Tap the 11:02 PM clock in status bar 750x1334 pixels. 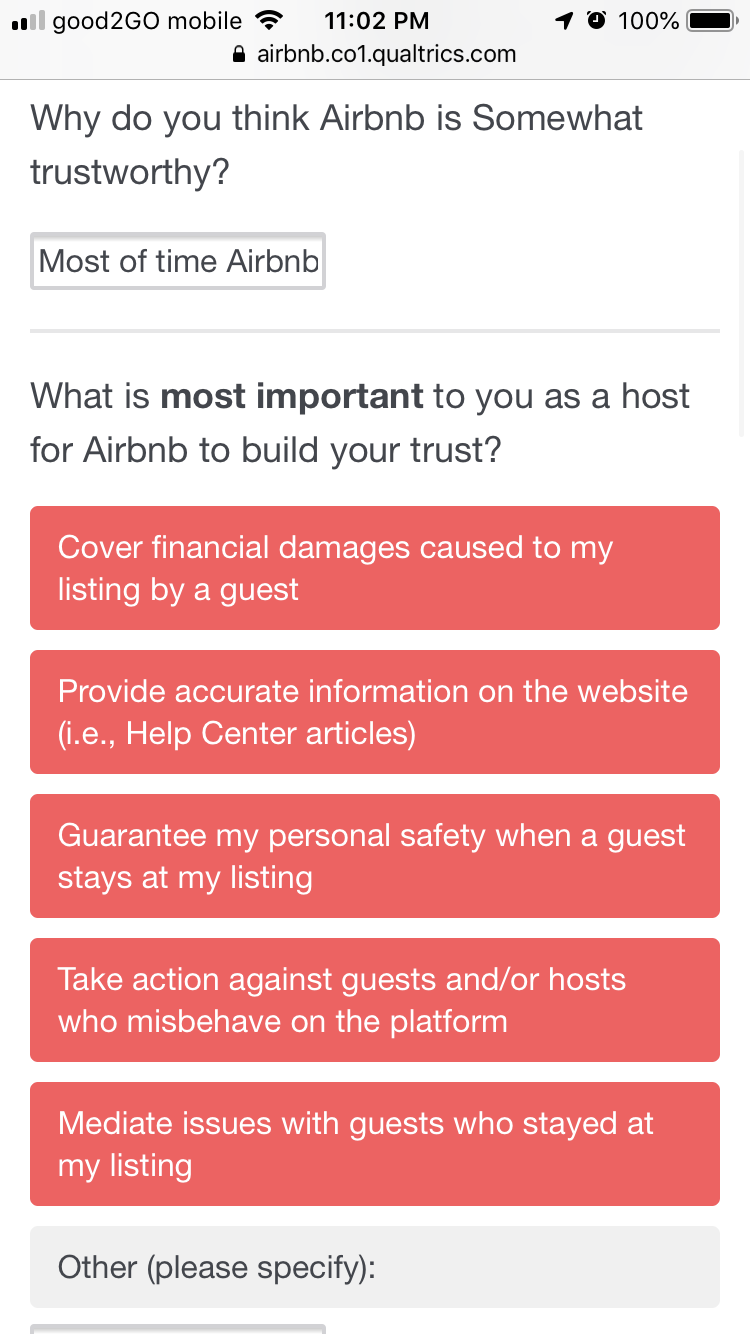point(377,21)
